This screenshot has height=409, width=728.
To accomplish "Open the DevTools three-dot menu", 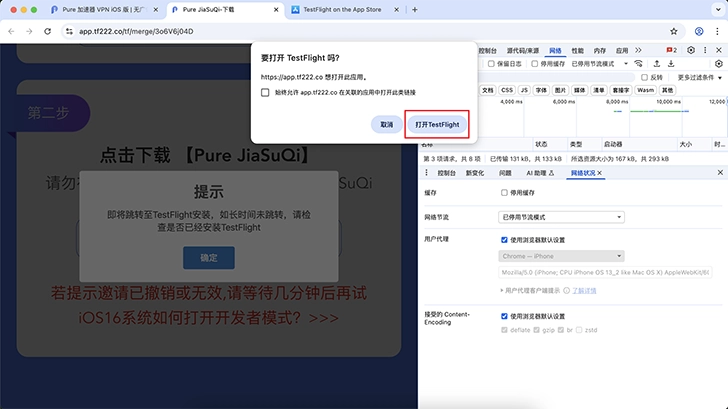I will (x=704, y=49).
